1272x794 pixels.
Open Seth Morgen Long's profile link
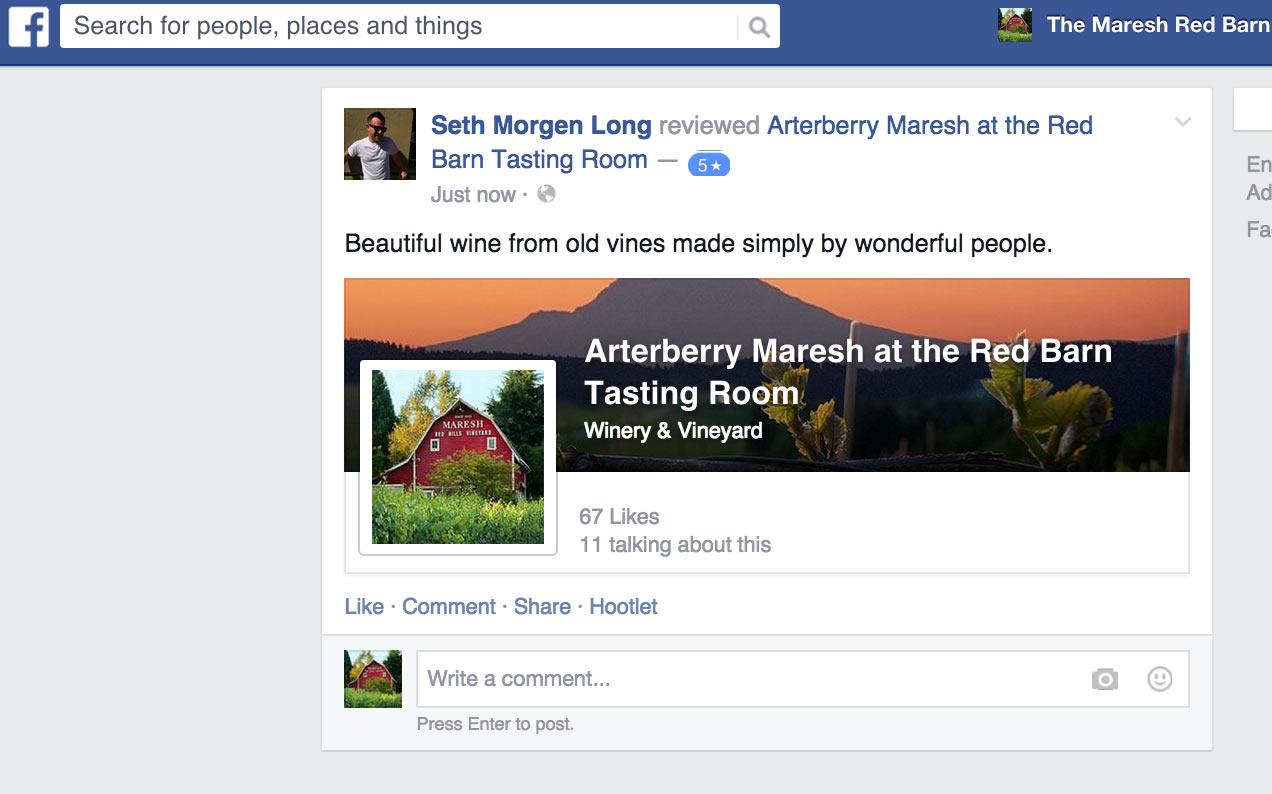tap(541, 126)
